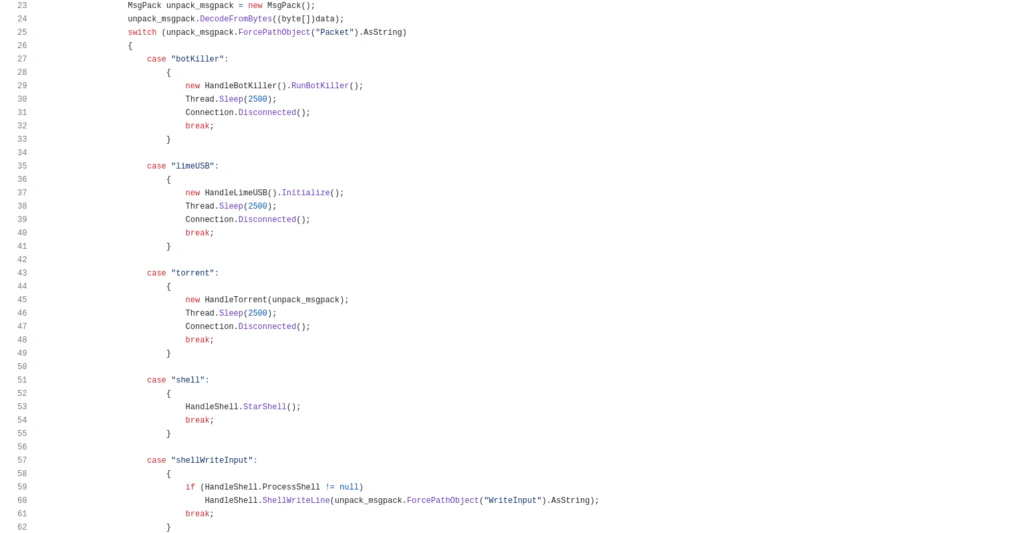Click line number 25 in the gutter

pos(22,32)
